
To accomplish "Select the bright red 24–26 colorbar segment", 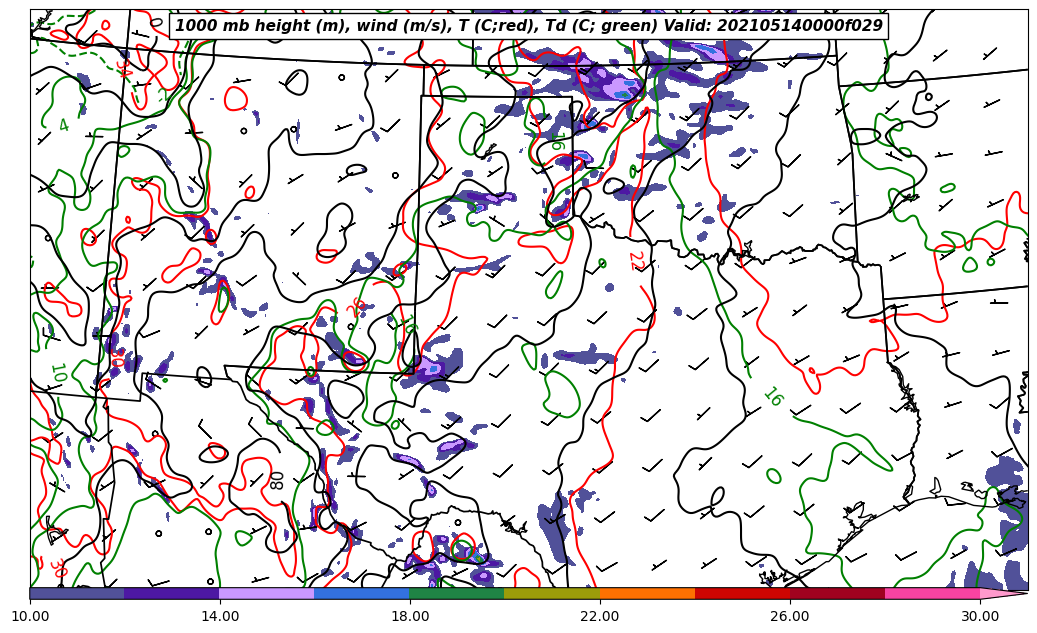I will click(x=741, y=593).
